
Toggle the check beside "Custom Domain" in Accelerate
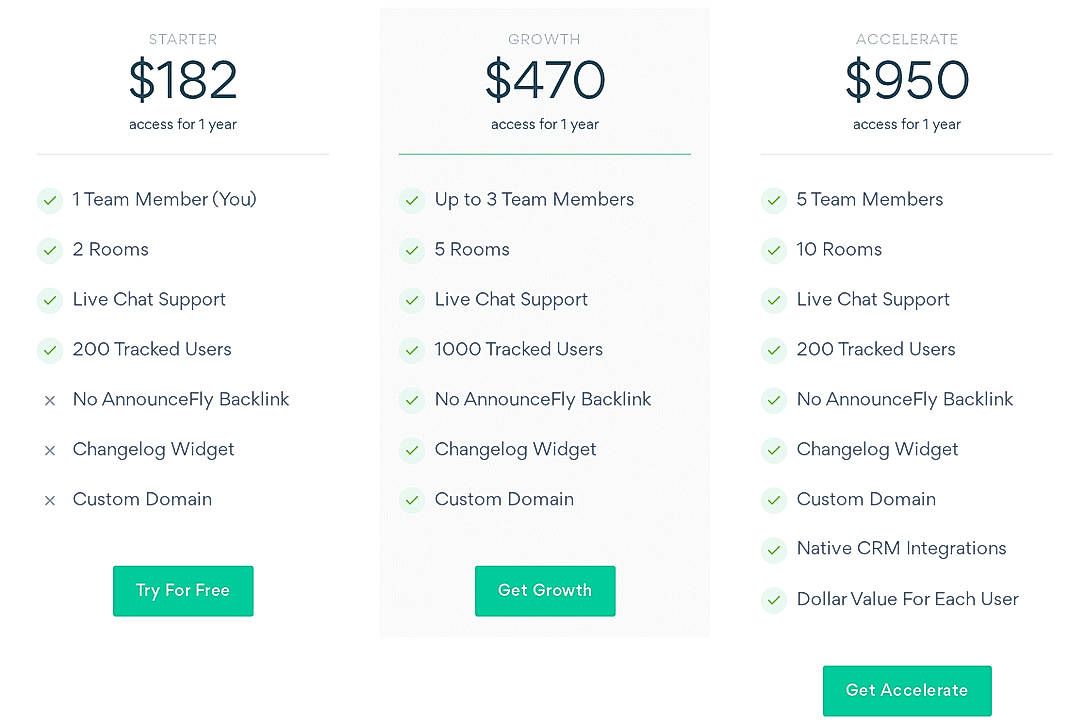[774, 500]
